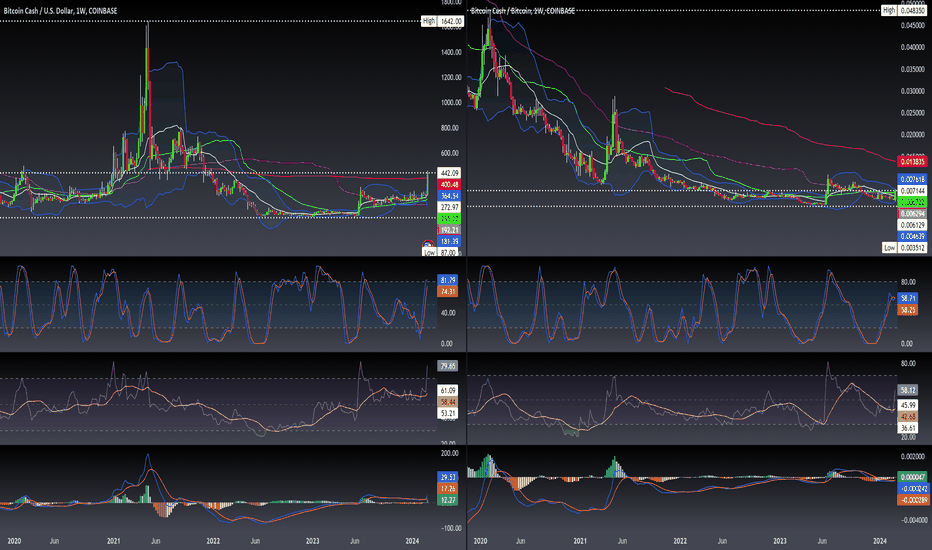Image resolution: width=932 pixels, height=550 pixels.
Task: Click the 800.00 price axis label
Action: click(450, 128)
